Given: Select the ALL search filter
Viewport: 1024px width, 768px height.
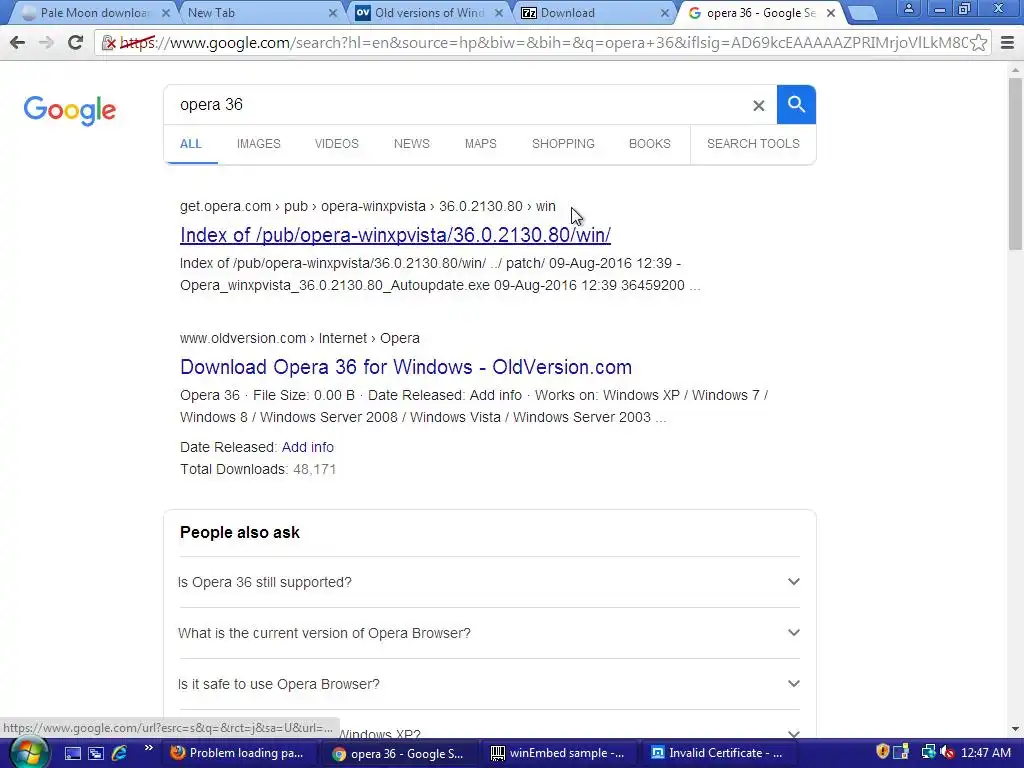Looking at the screenshot, I should pos(191,144).
